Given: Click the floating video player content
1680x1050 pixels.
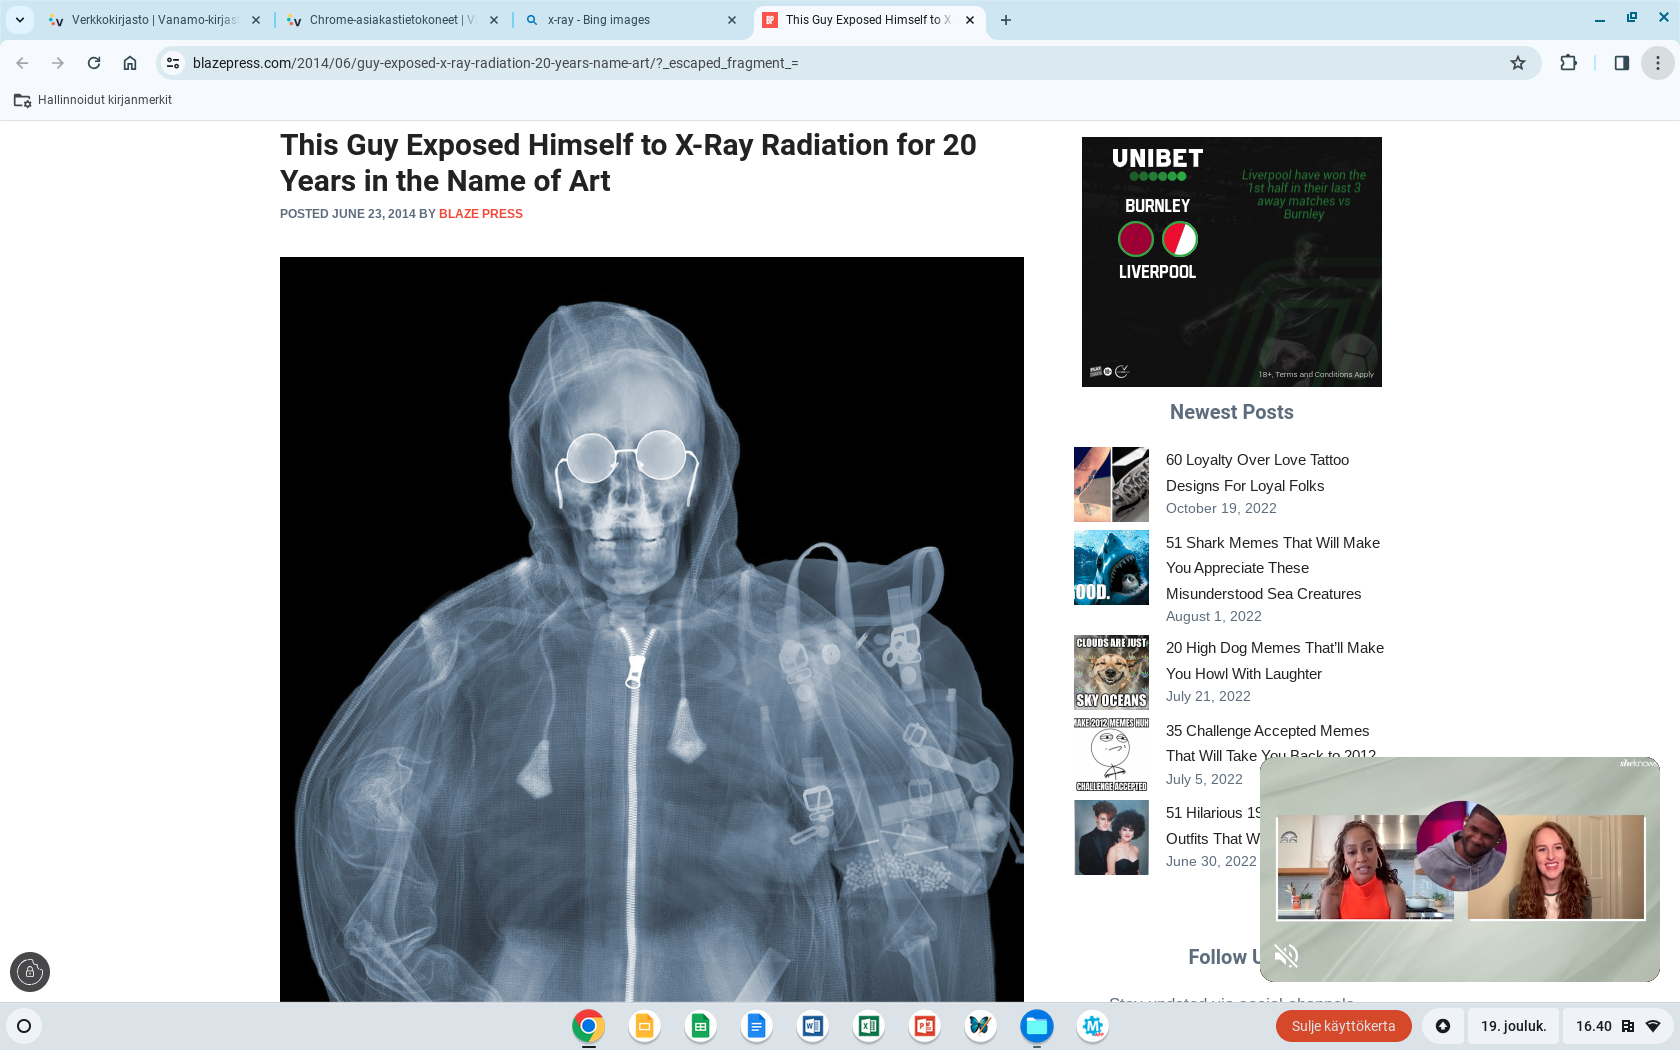Looking at the screenshot, I should click(x=1460, y=868).
